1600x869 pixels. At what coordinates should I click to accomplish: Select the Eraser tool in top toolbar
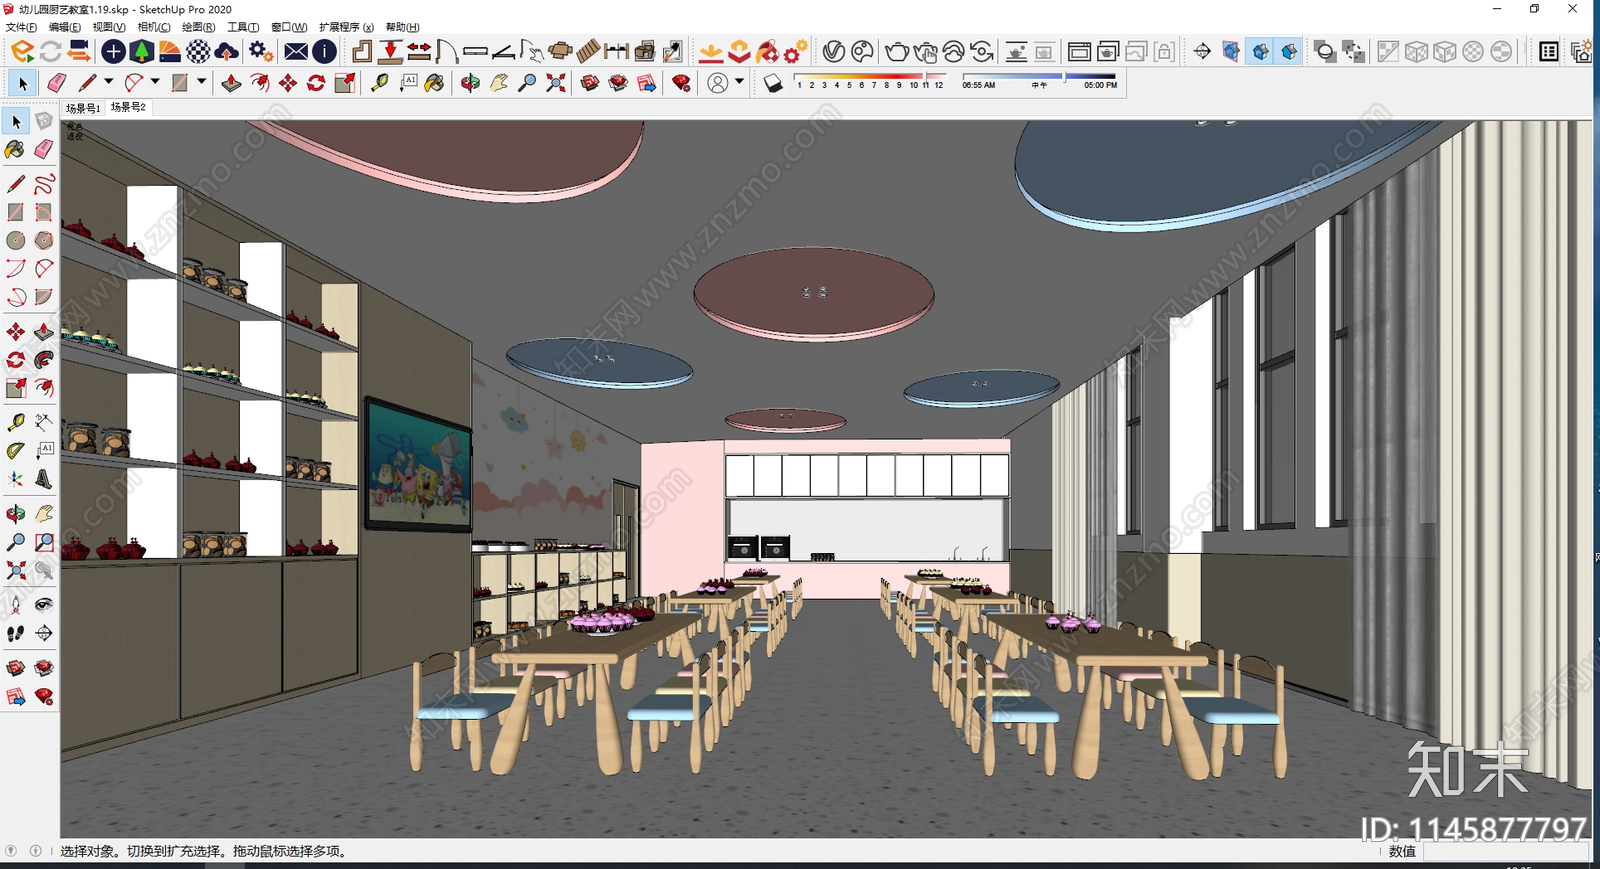tap(57, 83)
